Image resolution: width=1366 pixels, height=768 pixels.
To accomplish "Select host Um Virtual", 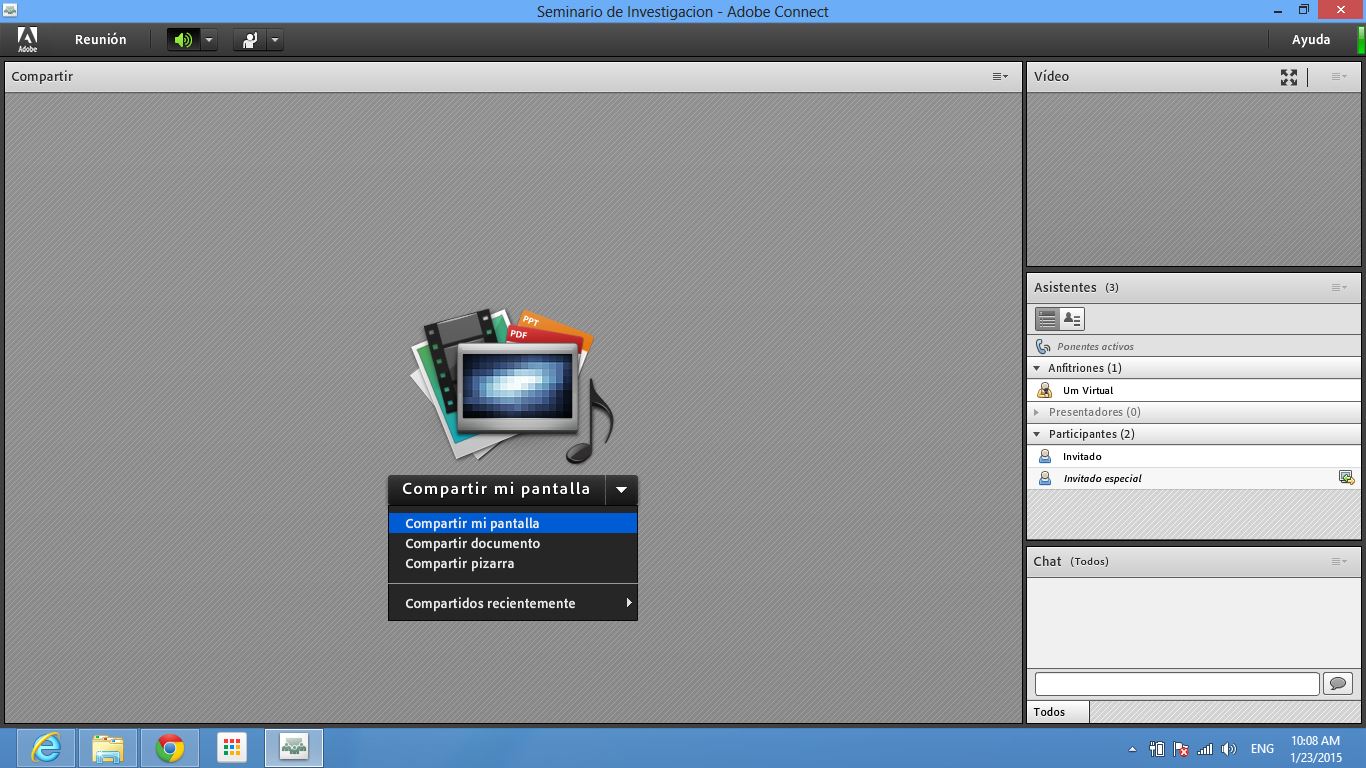I will click(1193, 390).
